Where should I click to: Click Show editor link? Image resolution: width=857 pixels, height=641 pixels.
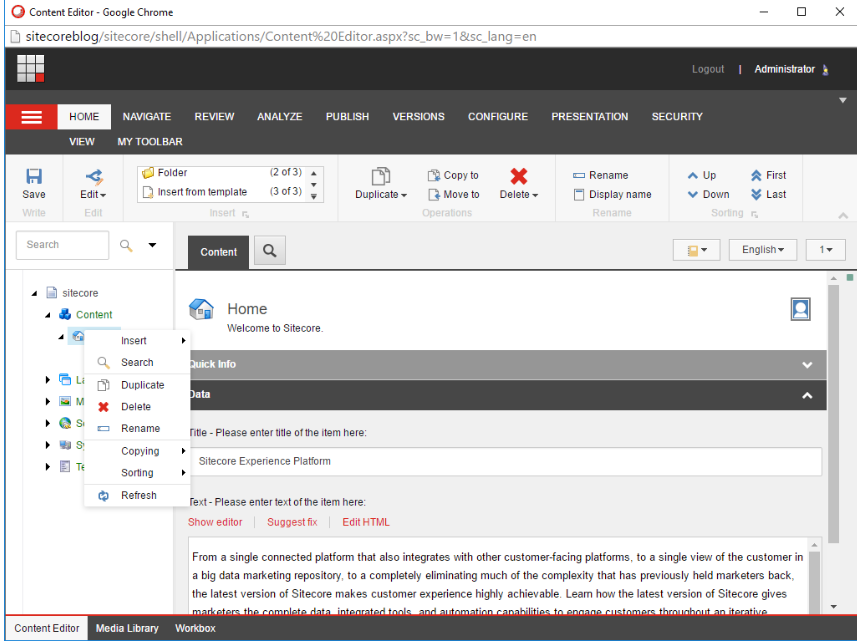tap(215, 522)
